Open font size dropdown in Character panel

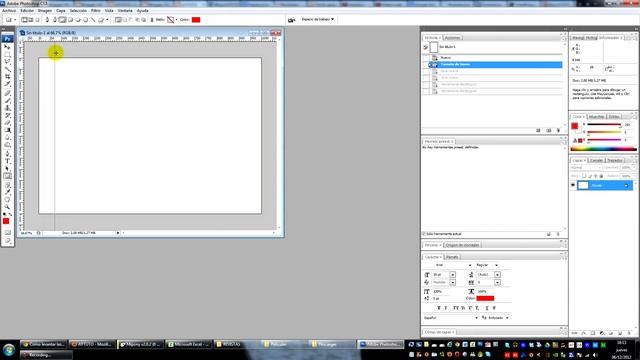tap(452, 275)
